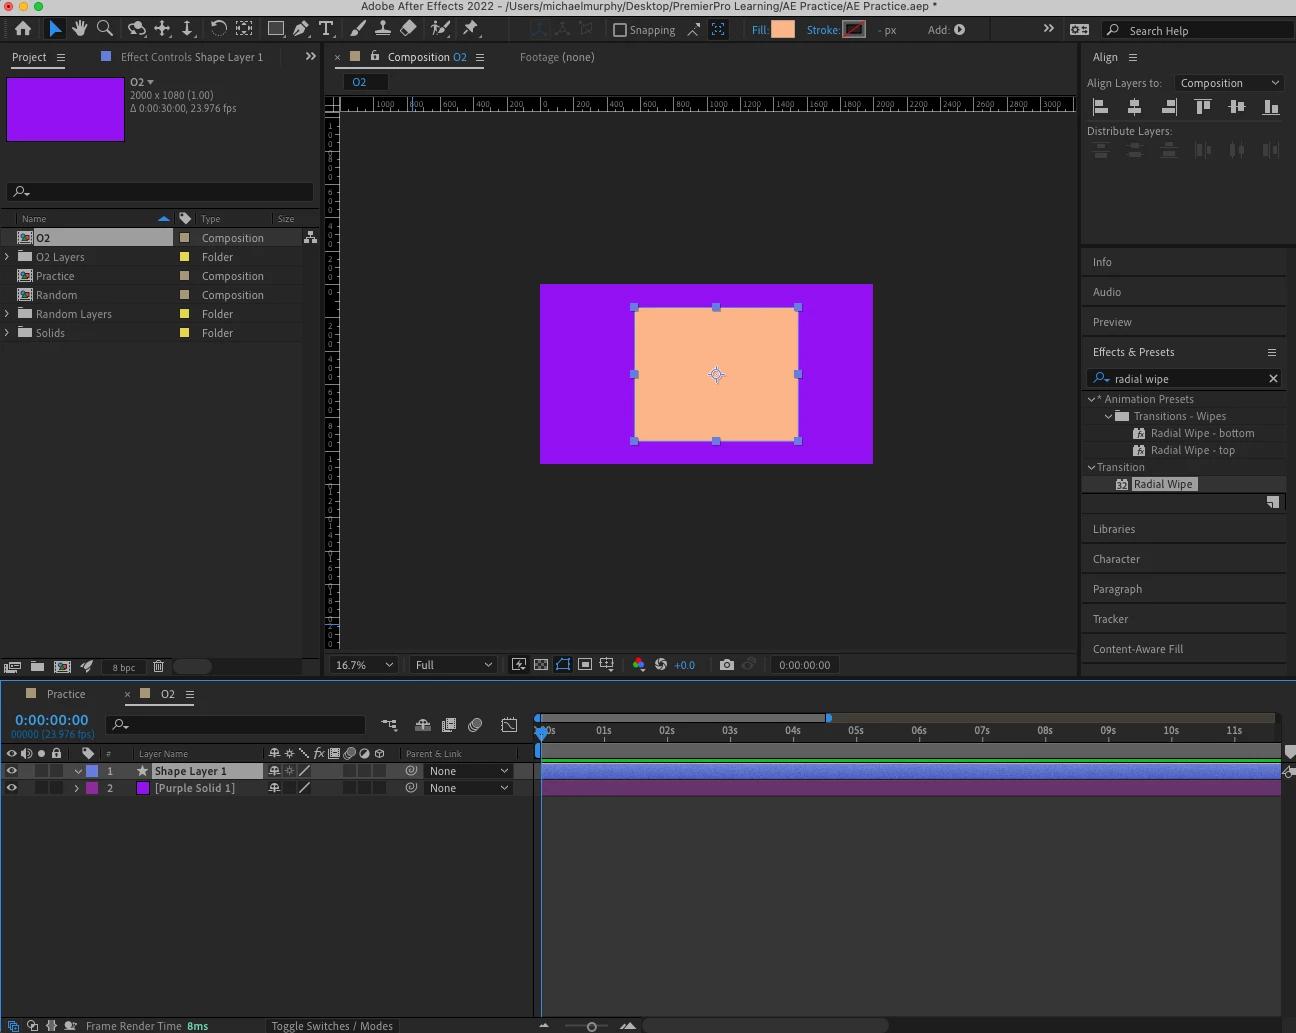Take a snapshot with camera icon

point(727,664)
